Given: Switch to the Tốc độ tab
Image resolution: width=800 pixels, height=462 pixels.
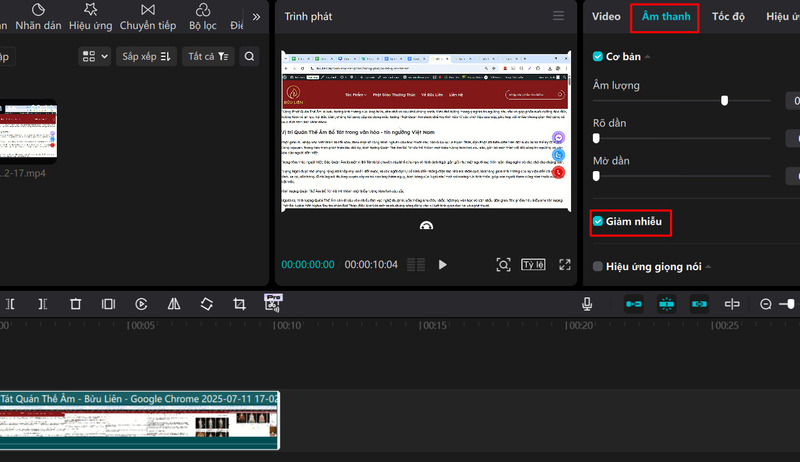Looking at the screenshot, I should pos(728,16).
